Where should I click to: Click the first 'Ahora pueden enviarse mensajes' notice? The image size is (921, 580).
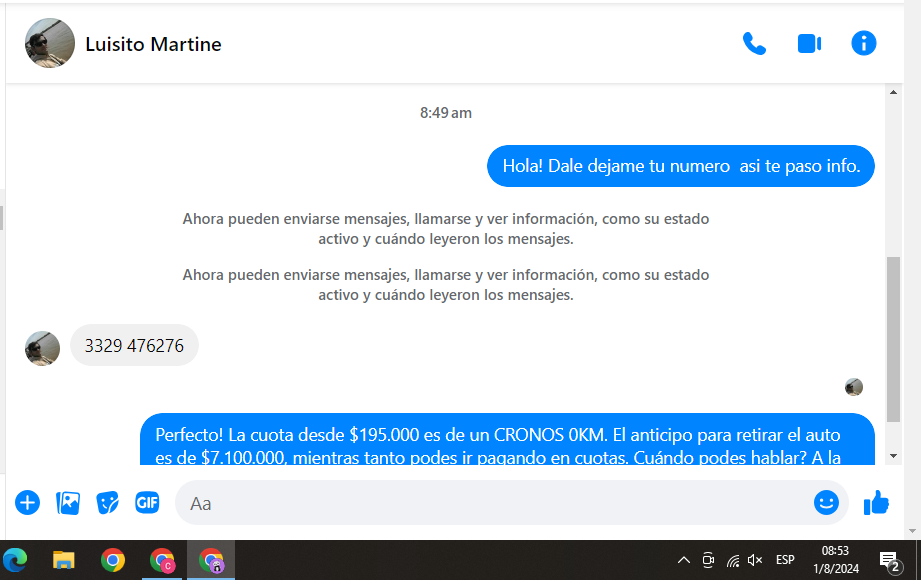[446, 229]
